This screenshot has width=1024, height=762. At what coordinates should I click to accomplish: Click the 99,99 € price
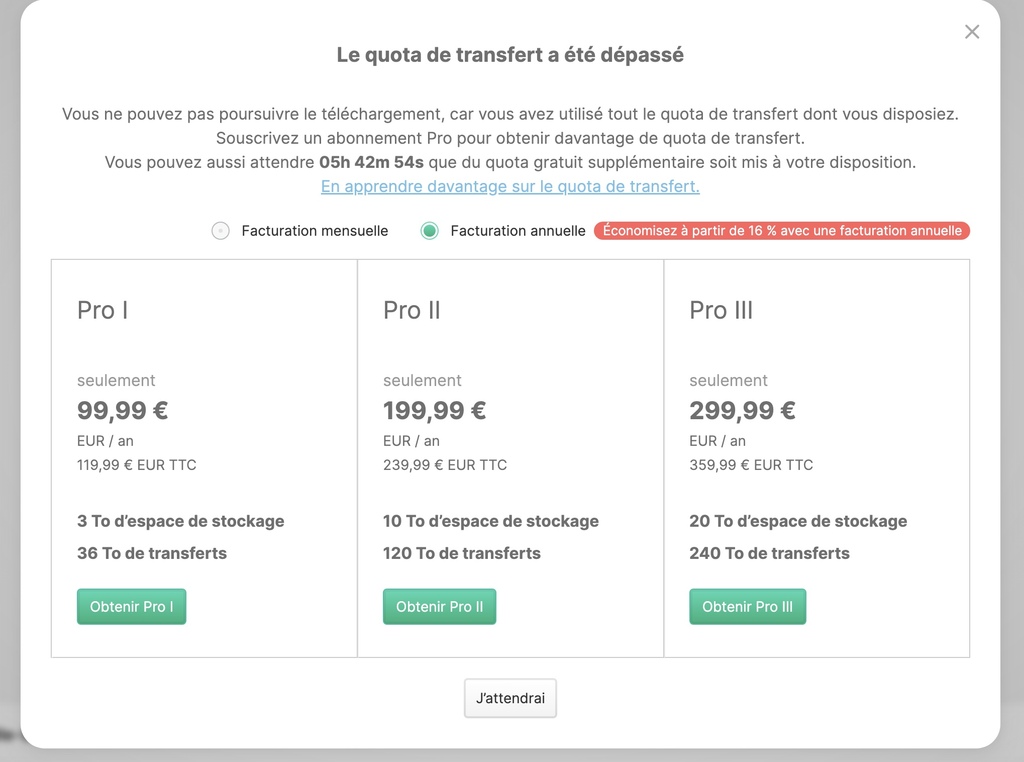[x=123, y=411]
